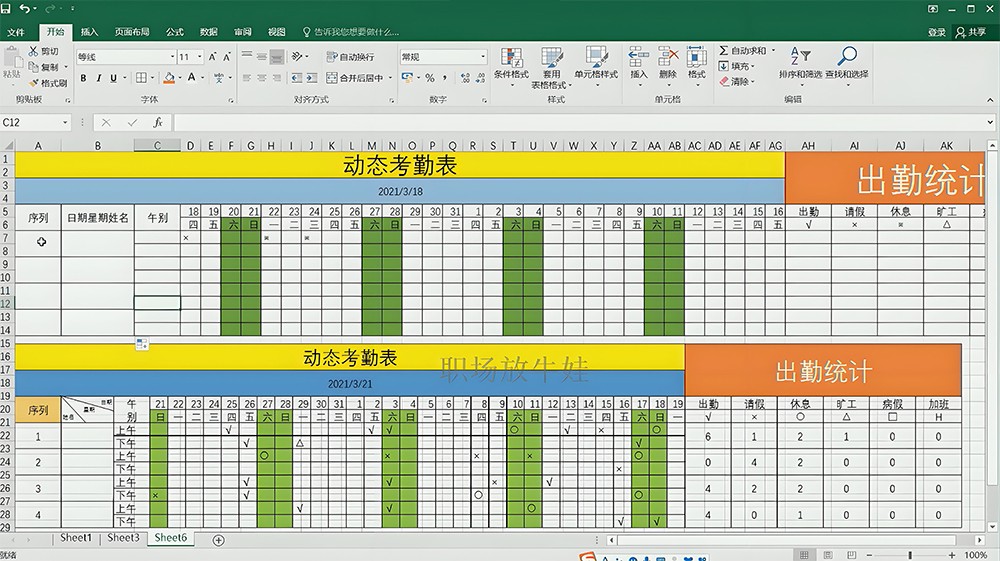1000x561 pixels.
Task: Open the text orientation tool
Action: coord(298,57)
